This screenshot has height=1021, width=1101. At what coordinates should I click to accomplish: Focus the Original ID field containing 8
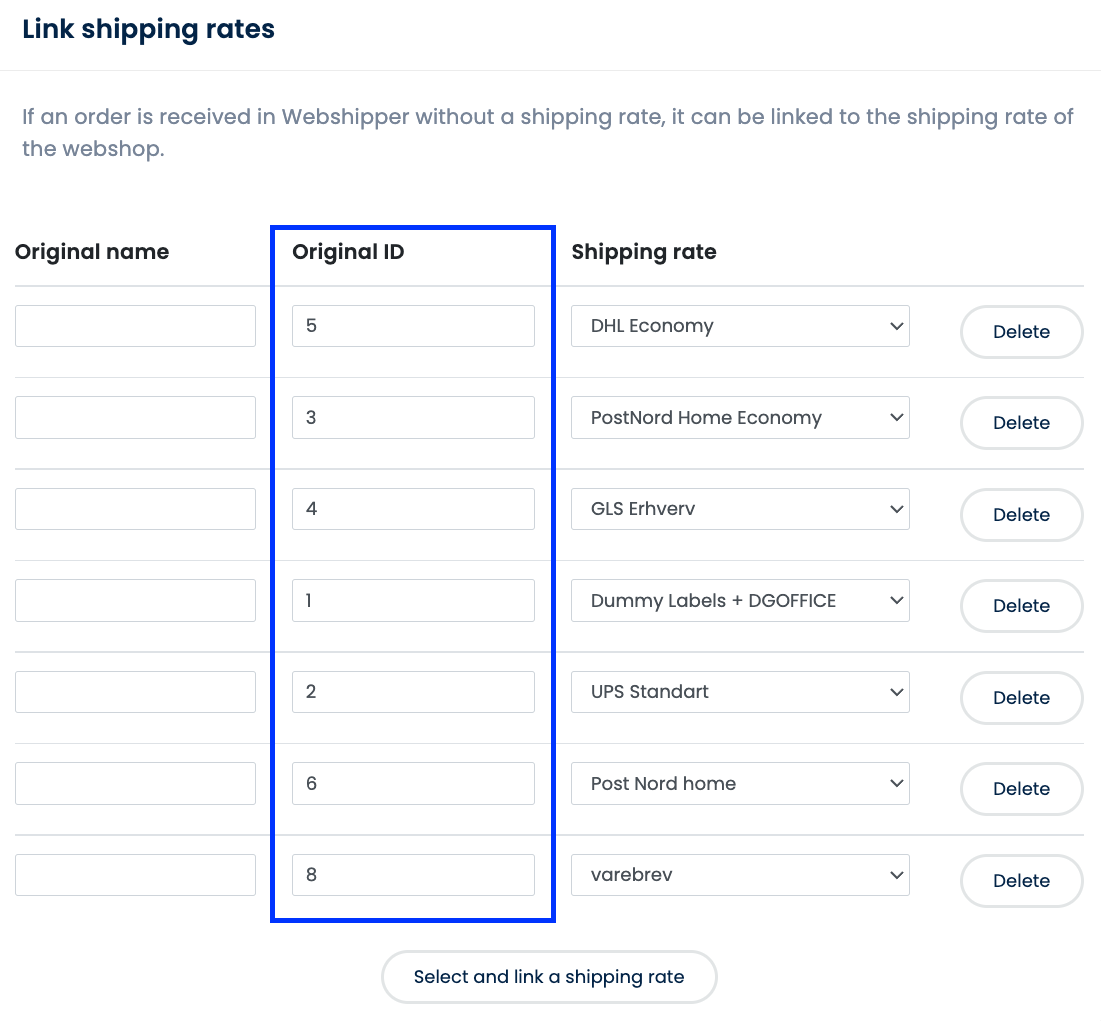(x=413, y=875)
